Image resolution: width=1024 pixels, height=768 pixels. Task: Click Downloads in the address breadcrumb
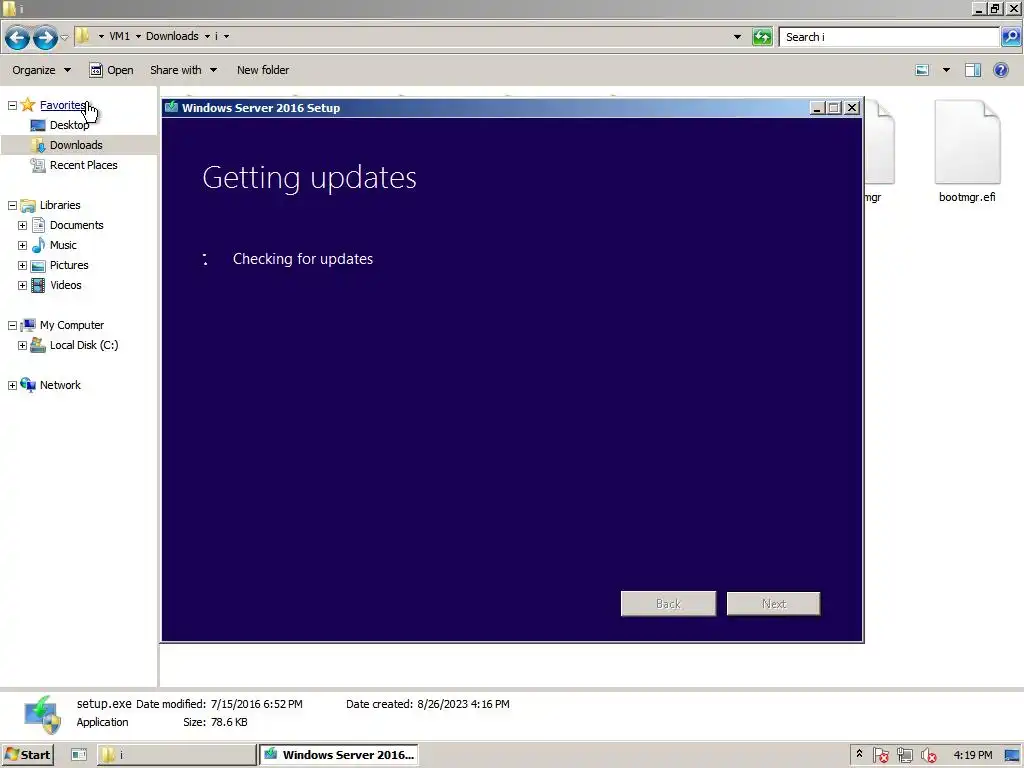(x=172, y=36)
